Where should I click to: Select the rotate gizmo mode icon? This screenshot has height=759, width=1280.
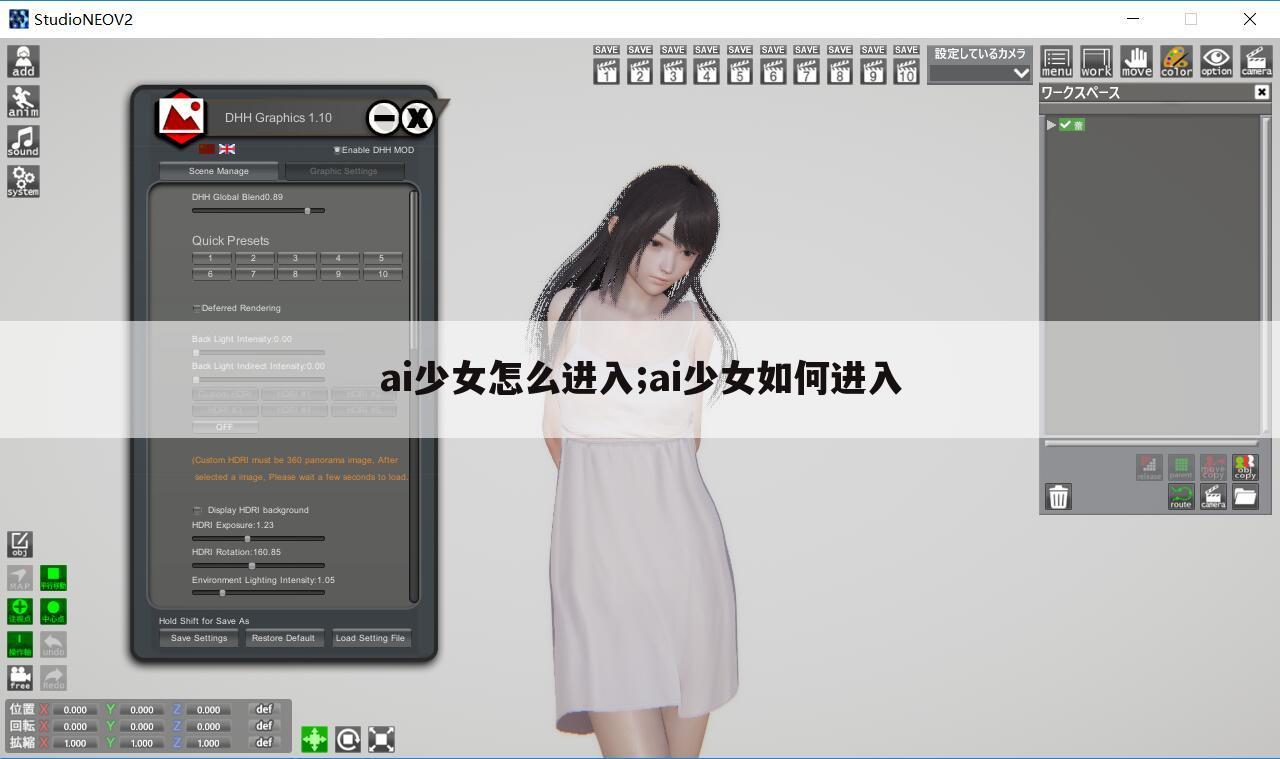click(x=348, y=739)
